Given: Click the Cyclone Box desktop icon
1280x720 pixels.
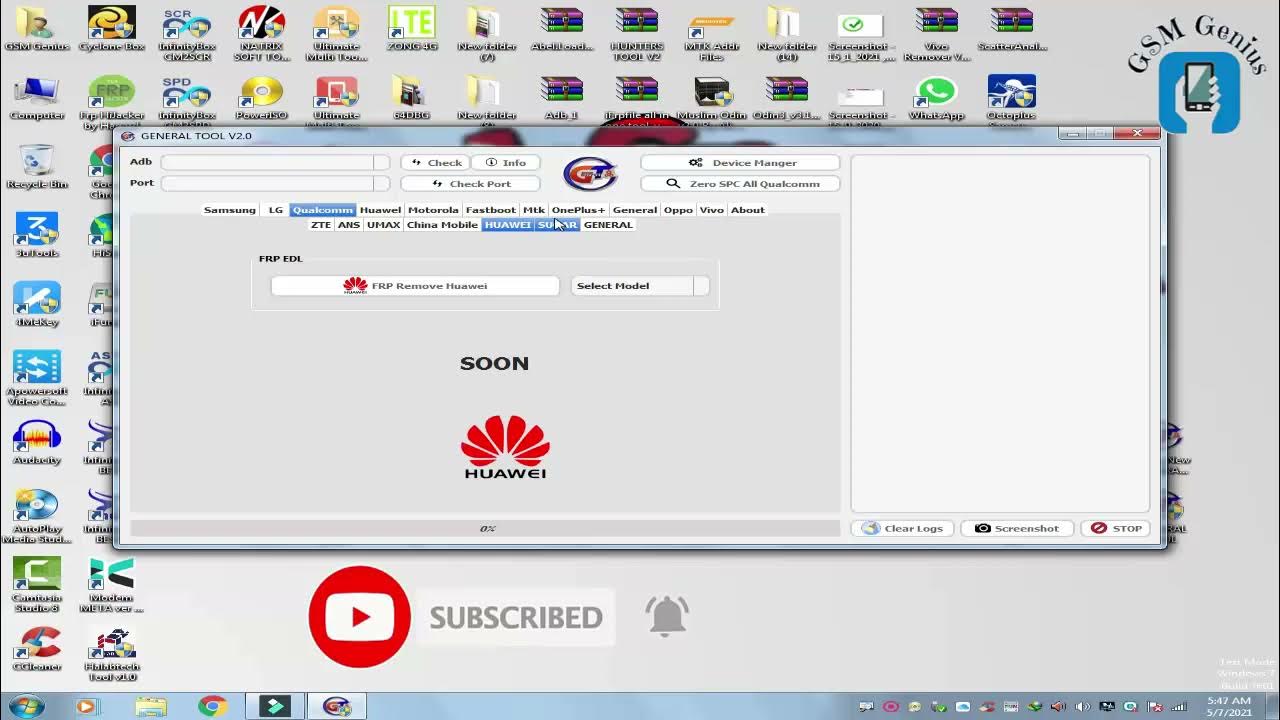Looking at the screenshot, I should point(112,29).
